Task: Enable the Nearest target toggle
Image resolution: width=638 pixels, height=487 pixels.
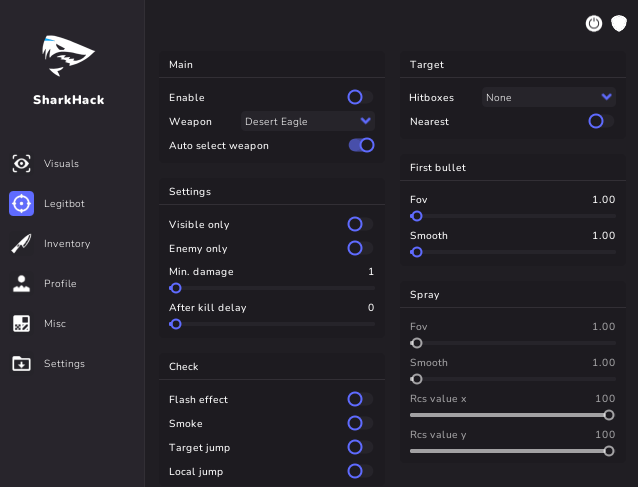Action: [601, 121]
